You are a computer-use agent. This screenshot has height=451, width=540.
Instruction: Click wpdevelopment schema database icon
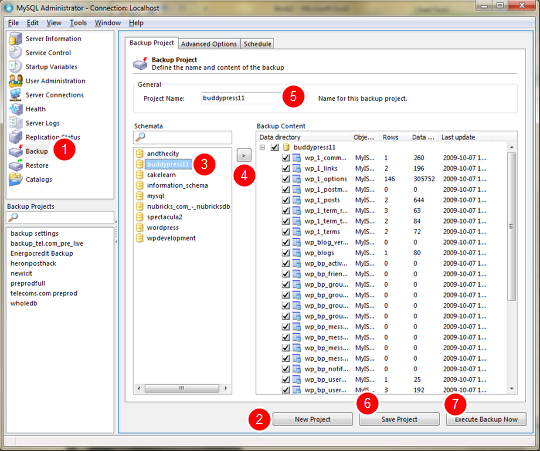pos(139,238)
